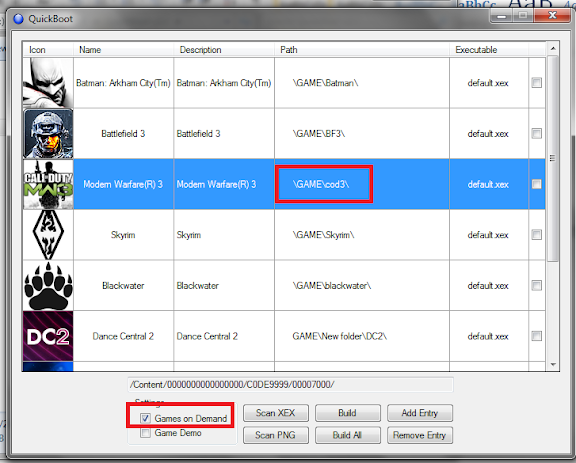Click the Dance Central 2 DC2 icon
The image size is (576, 463).
[x=48, y=336]
